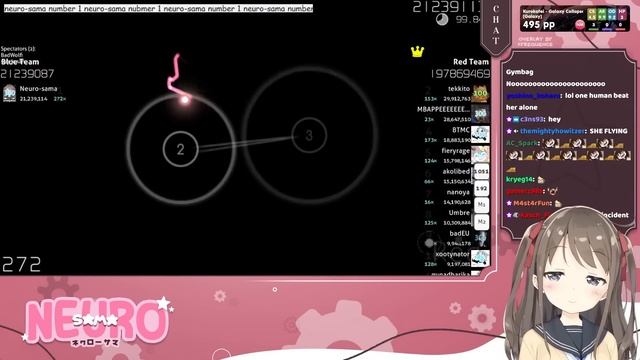Viewport: 640px width, 360px height.
Task: Click the themightyhowitzer chat username
Action: (553, 131)
